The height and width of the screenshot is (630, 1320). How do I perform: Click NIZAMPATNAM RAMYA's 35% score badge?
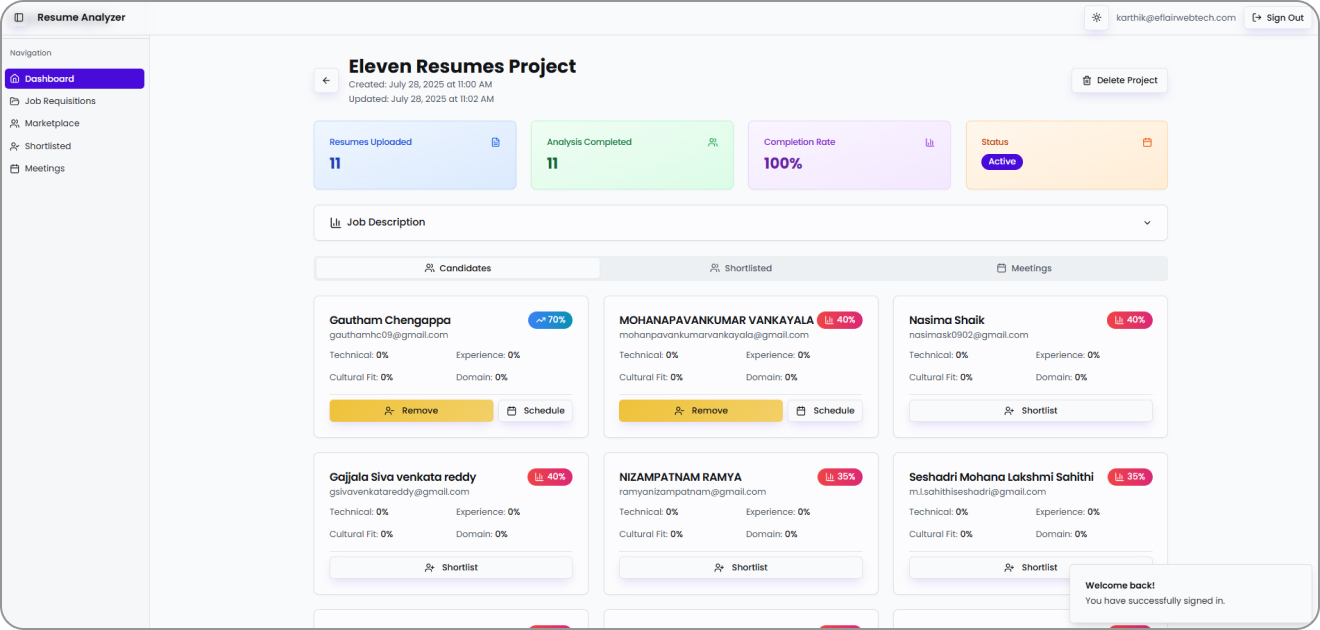[840, 477]
